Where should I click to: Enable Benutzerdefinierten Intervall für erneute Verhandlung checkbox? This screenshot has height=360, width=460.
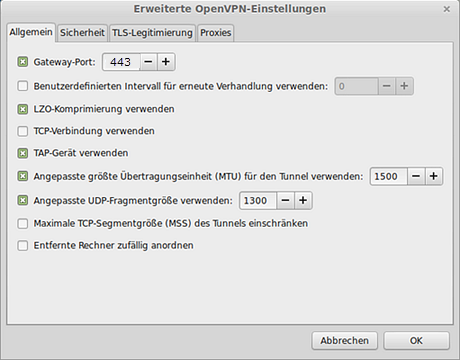[x=23, y=86]
